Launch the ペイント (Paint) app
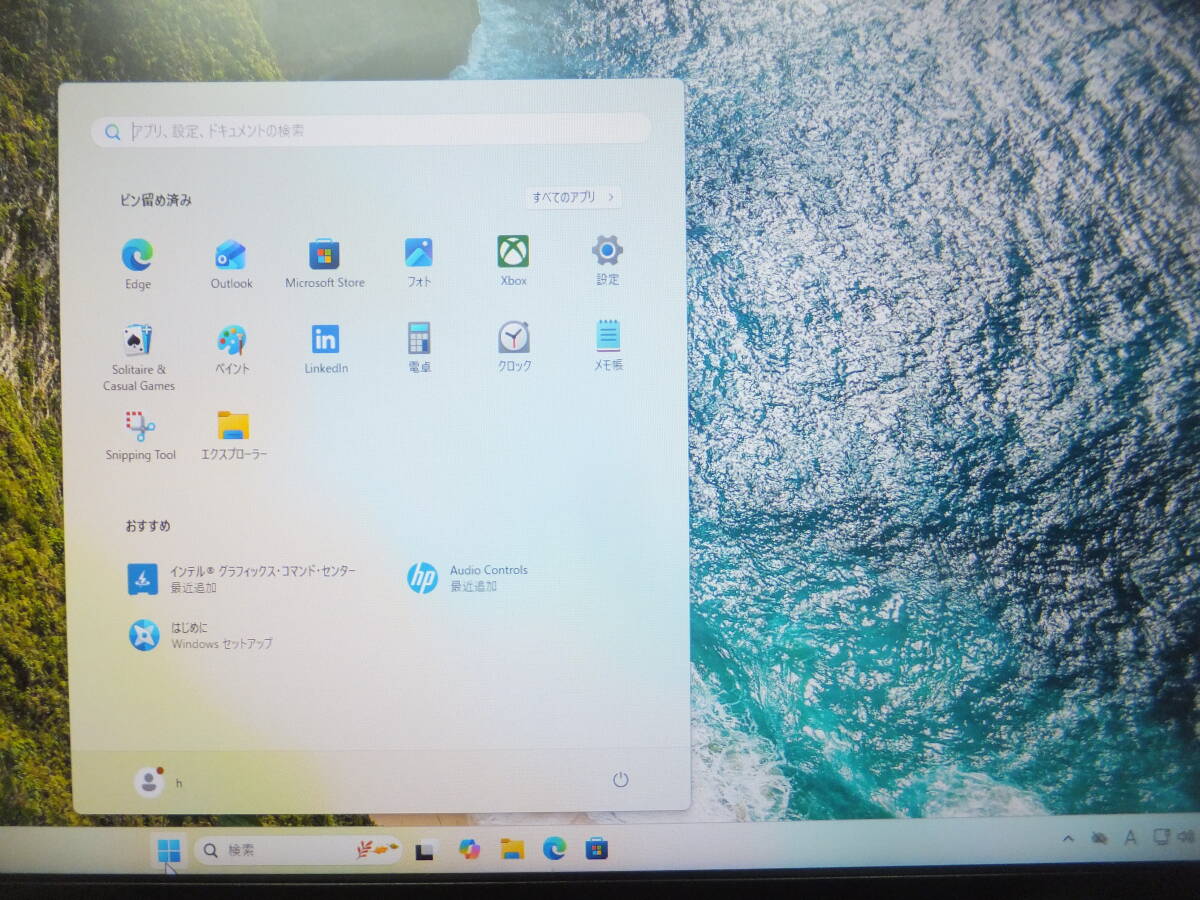The height and width of the screenshot is (900, 1200). [232, 350]
